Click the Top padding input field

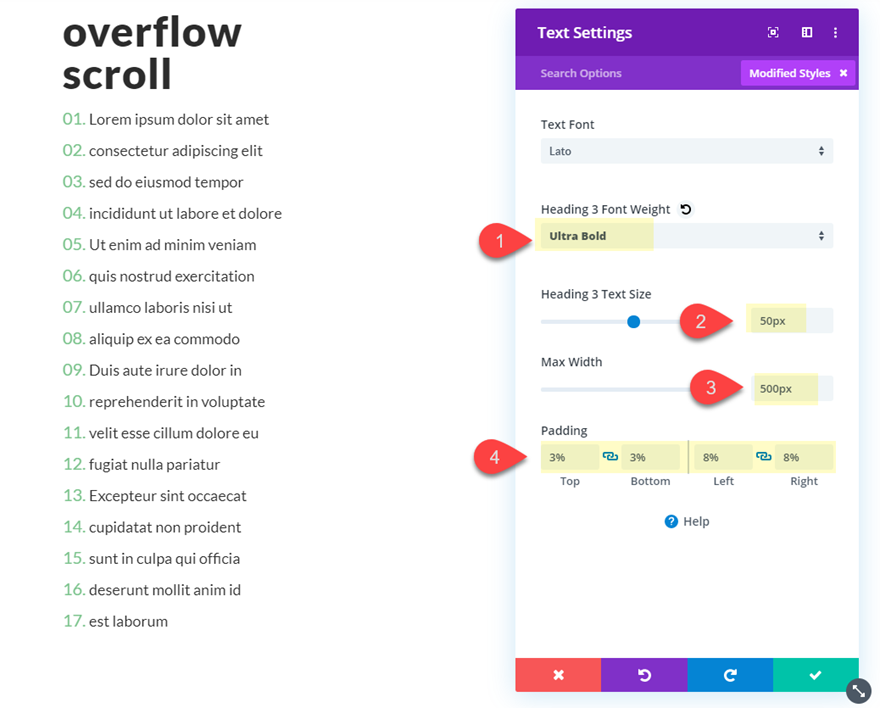tap(569, 457)
